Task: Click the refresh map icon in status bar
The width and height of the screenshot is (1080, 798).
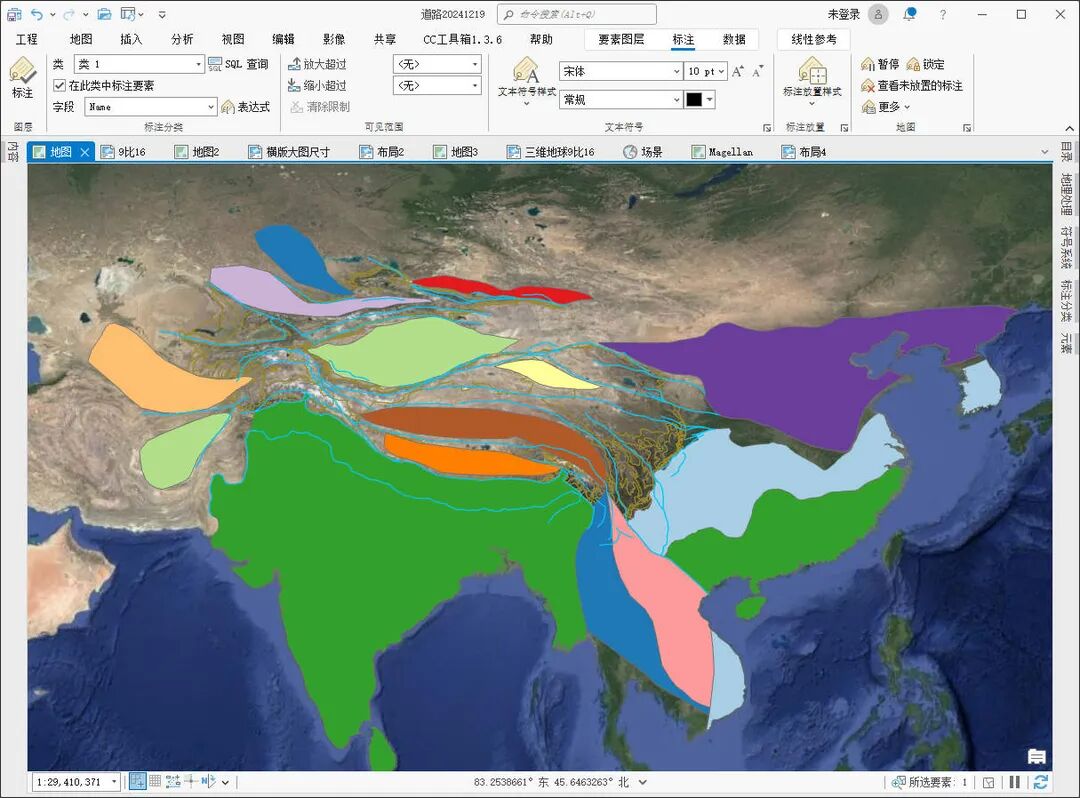Action: pos(1041,782)
